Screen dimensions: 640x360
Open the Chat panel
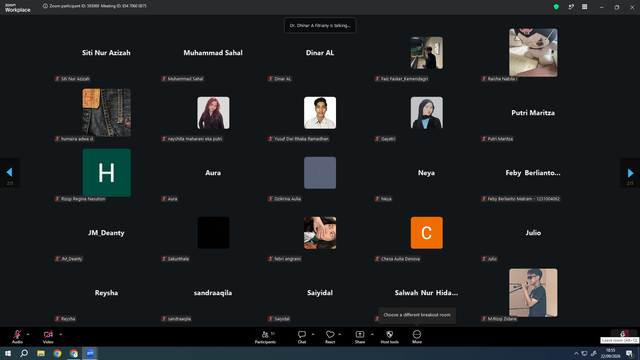(302, 337)
